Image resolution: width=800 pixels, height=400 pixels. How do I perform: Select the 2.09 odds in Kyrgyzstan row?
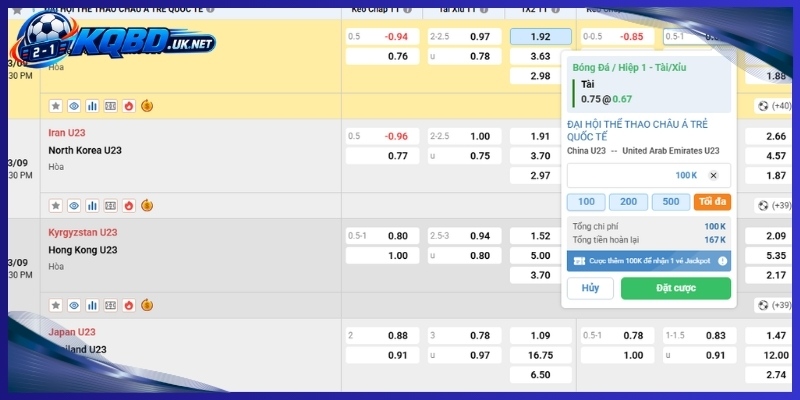pos(769,236)
